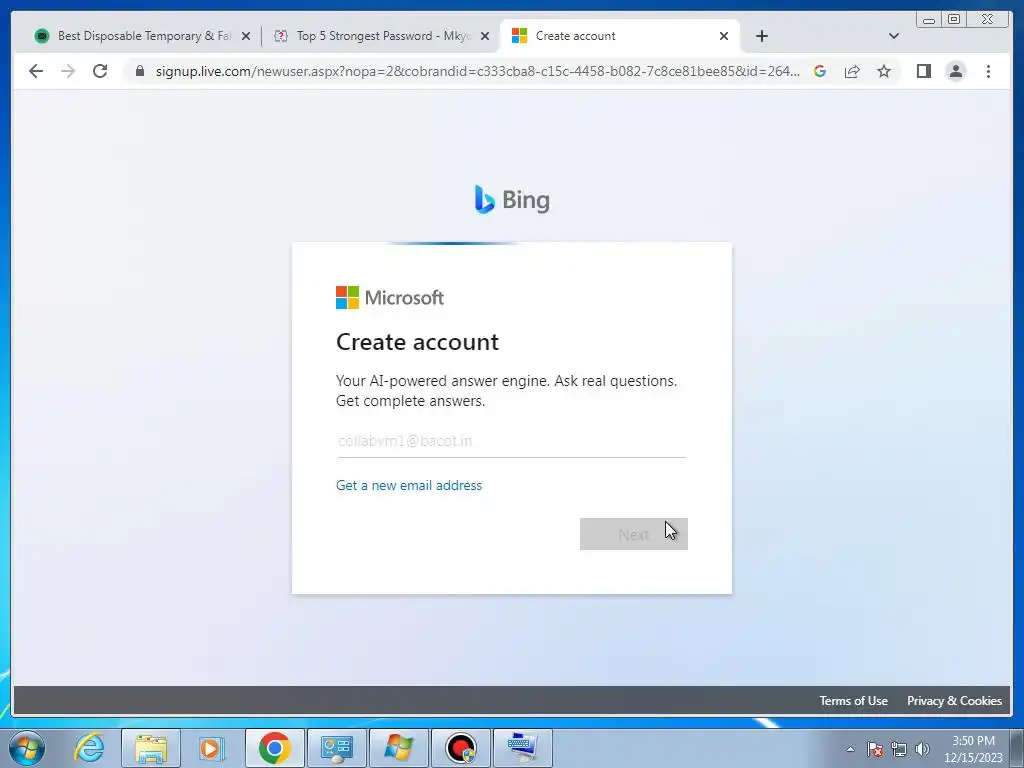Open the volume speaker tray icon
The height and width of the screenshot is (768, 1024).
(x=922, y=749)
